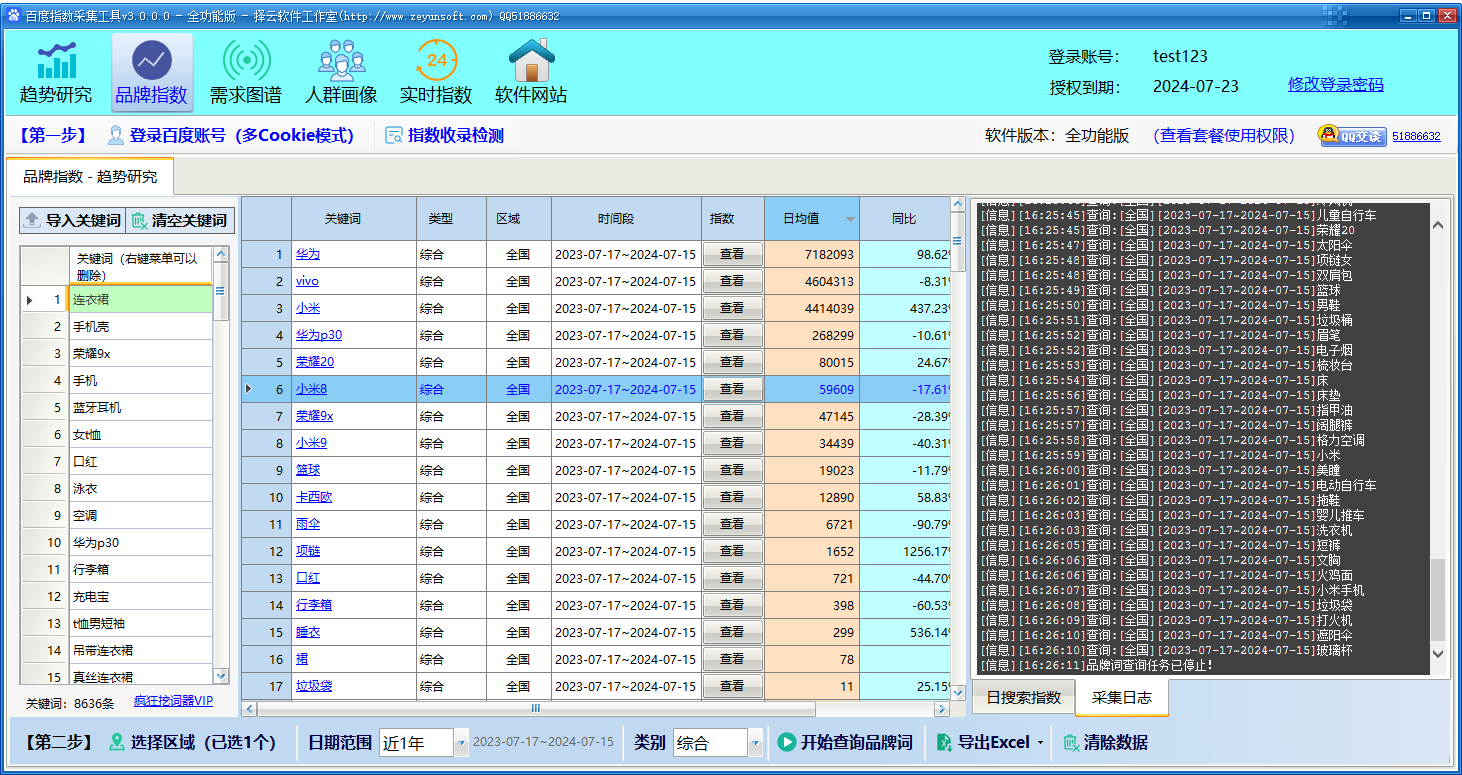Viewport: 1462px width, 775px height.
Task: Select the 品牌指数 brand index module
Action: click(151, 72)
